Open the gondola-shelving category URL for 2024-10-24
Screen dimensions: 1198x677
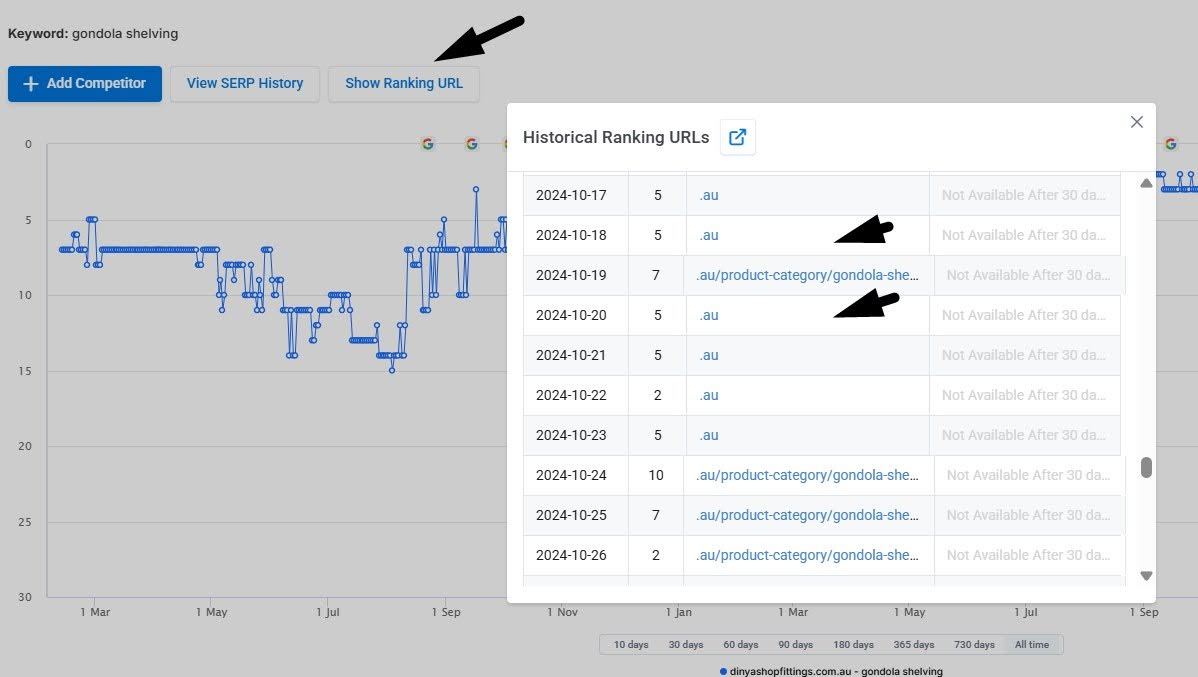tap(808, 475)
